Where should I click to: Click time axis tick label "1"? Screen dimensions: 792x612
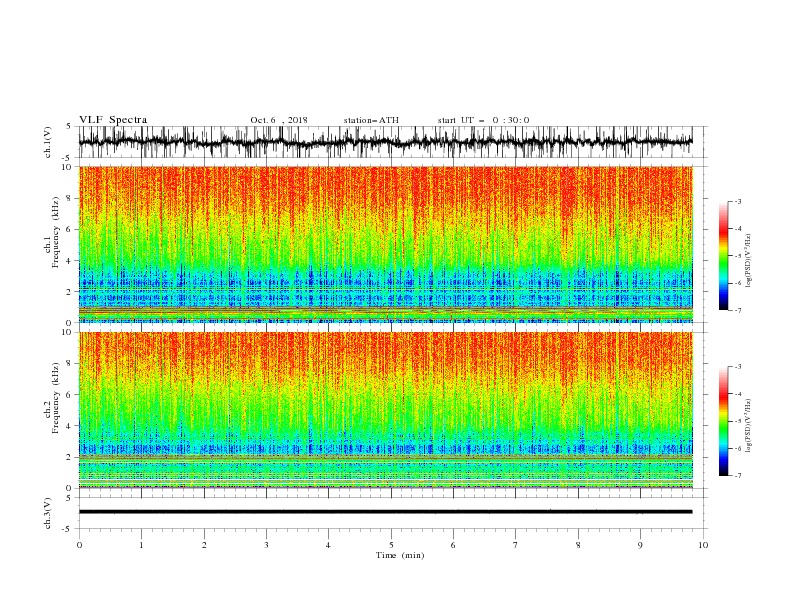(x=141, y=545)
